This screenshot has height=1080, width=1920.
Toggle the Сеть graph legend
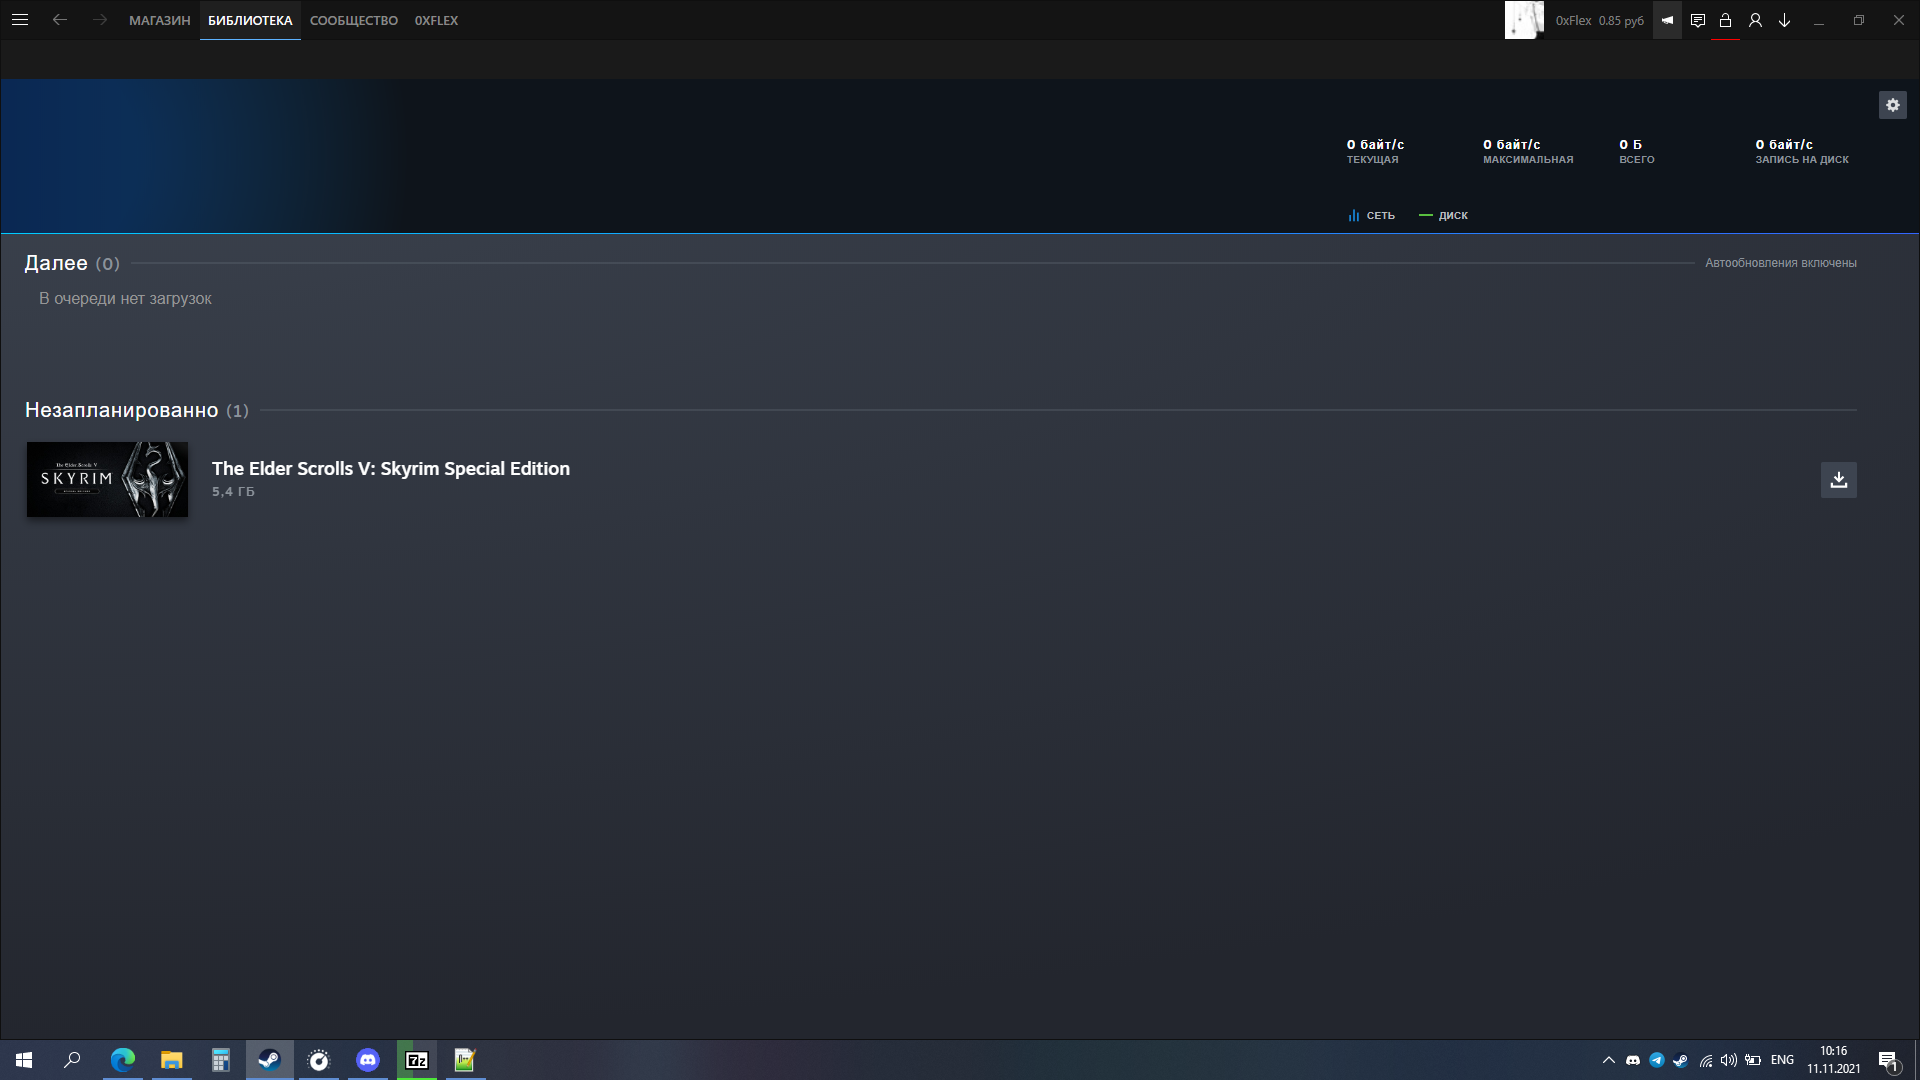point(1371,215)
